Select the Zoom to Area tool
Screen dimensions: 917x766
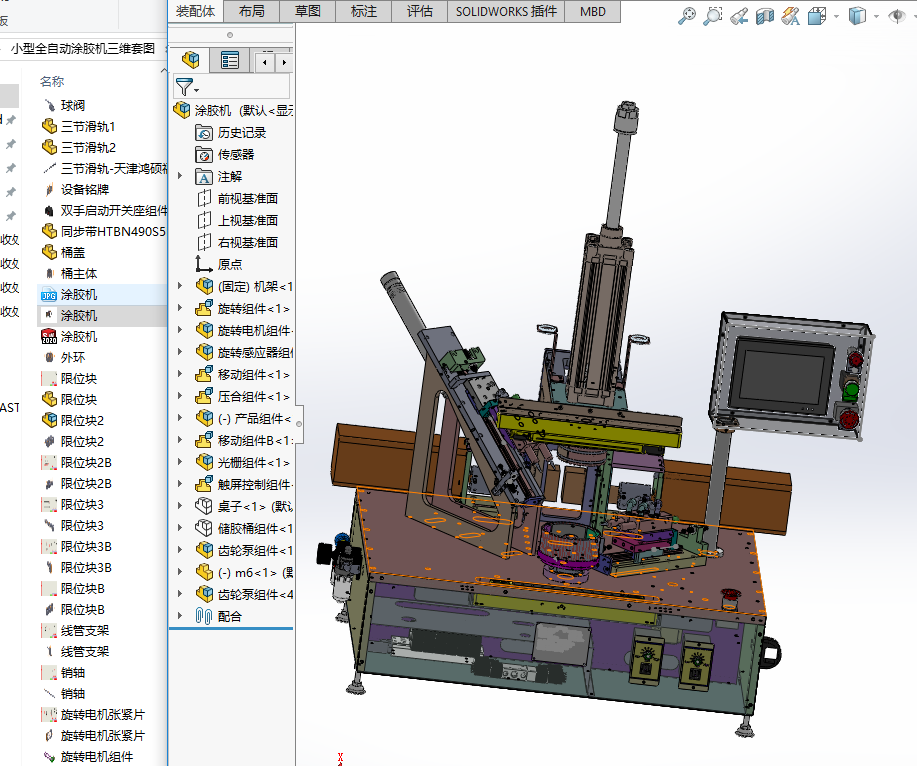[712, 15]
